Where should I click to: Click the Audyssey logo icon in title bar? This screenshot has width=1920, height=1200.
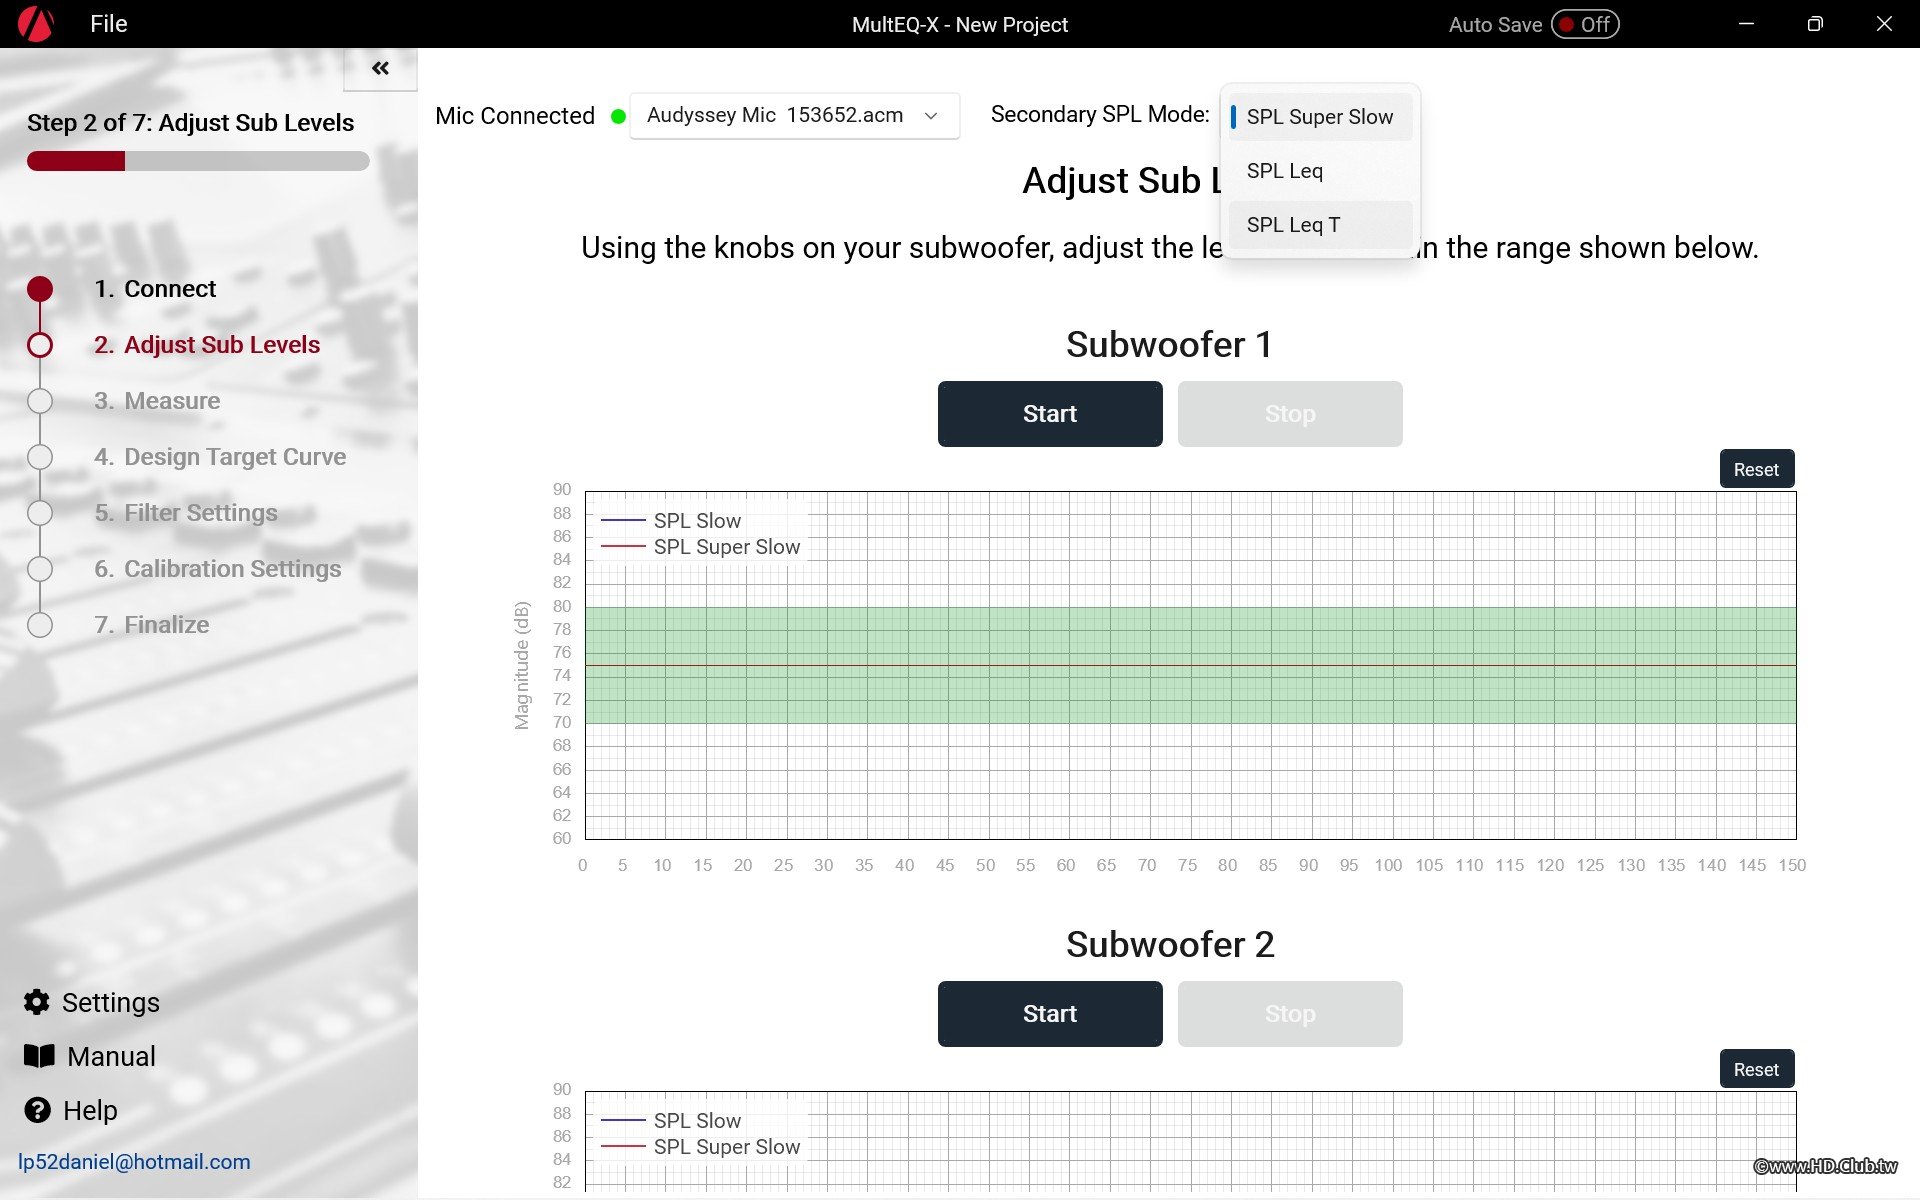pyautogui.click(x=36, y=24)
